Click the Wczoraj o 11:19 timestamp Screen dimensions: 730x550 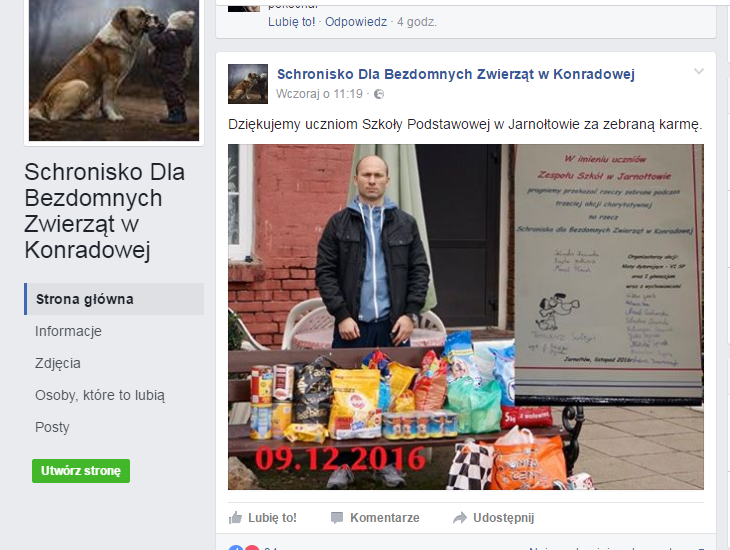tap(319, 94)
